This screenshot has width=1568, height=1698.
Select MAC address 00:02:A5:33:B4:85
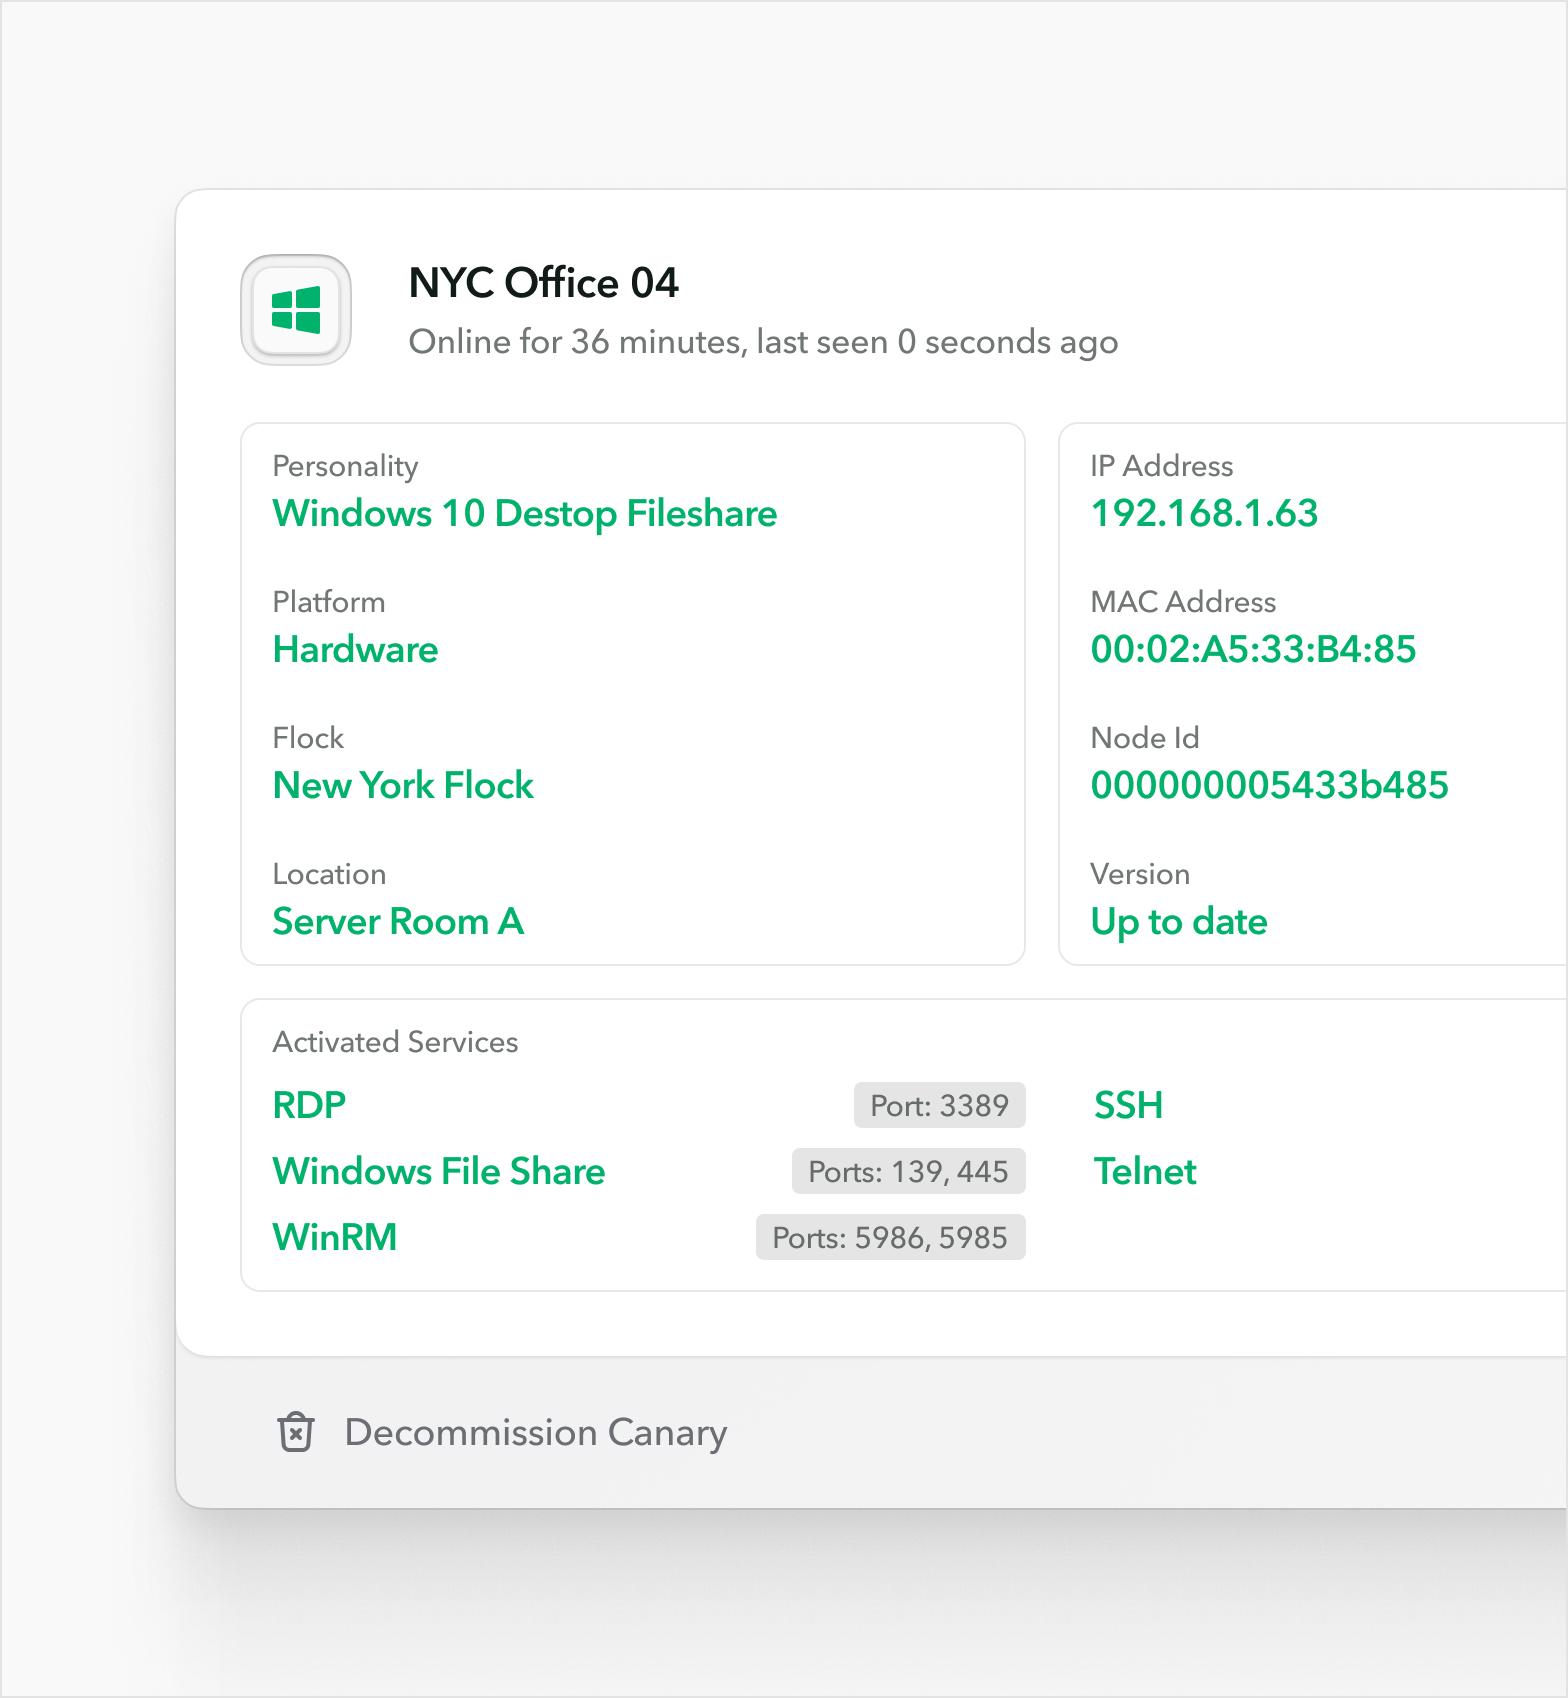pos(1254,650)
